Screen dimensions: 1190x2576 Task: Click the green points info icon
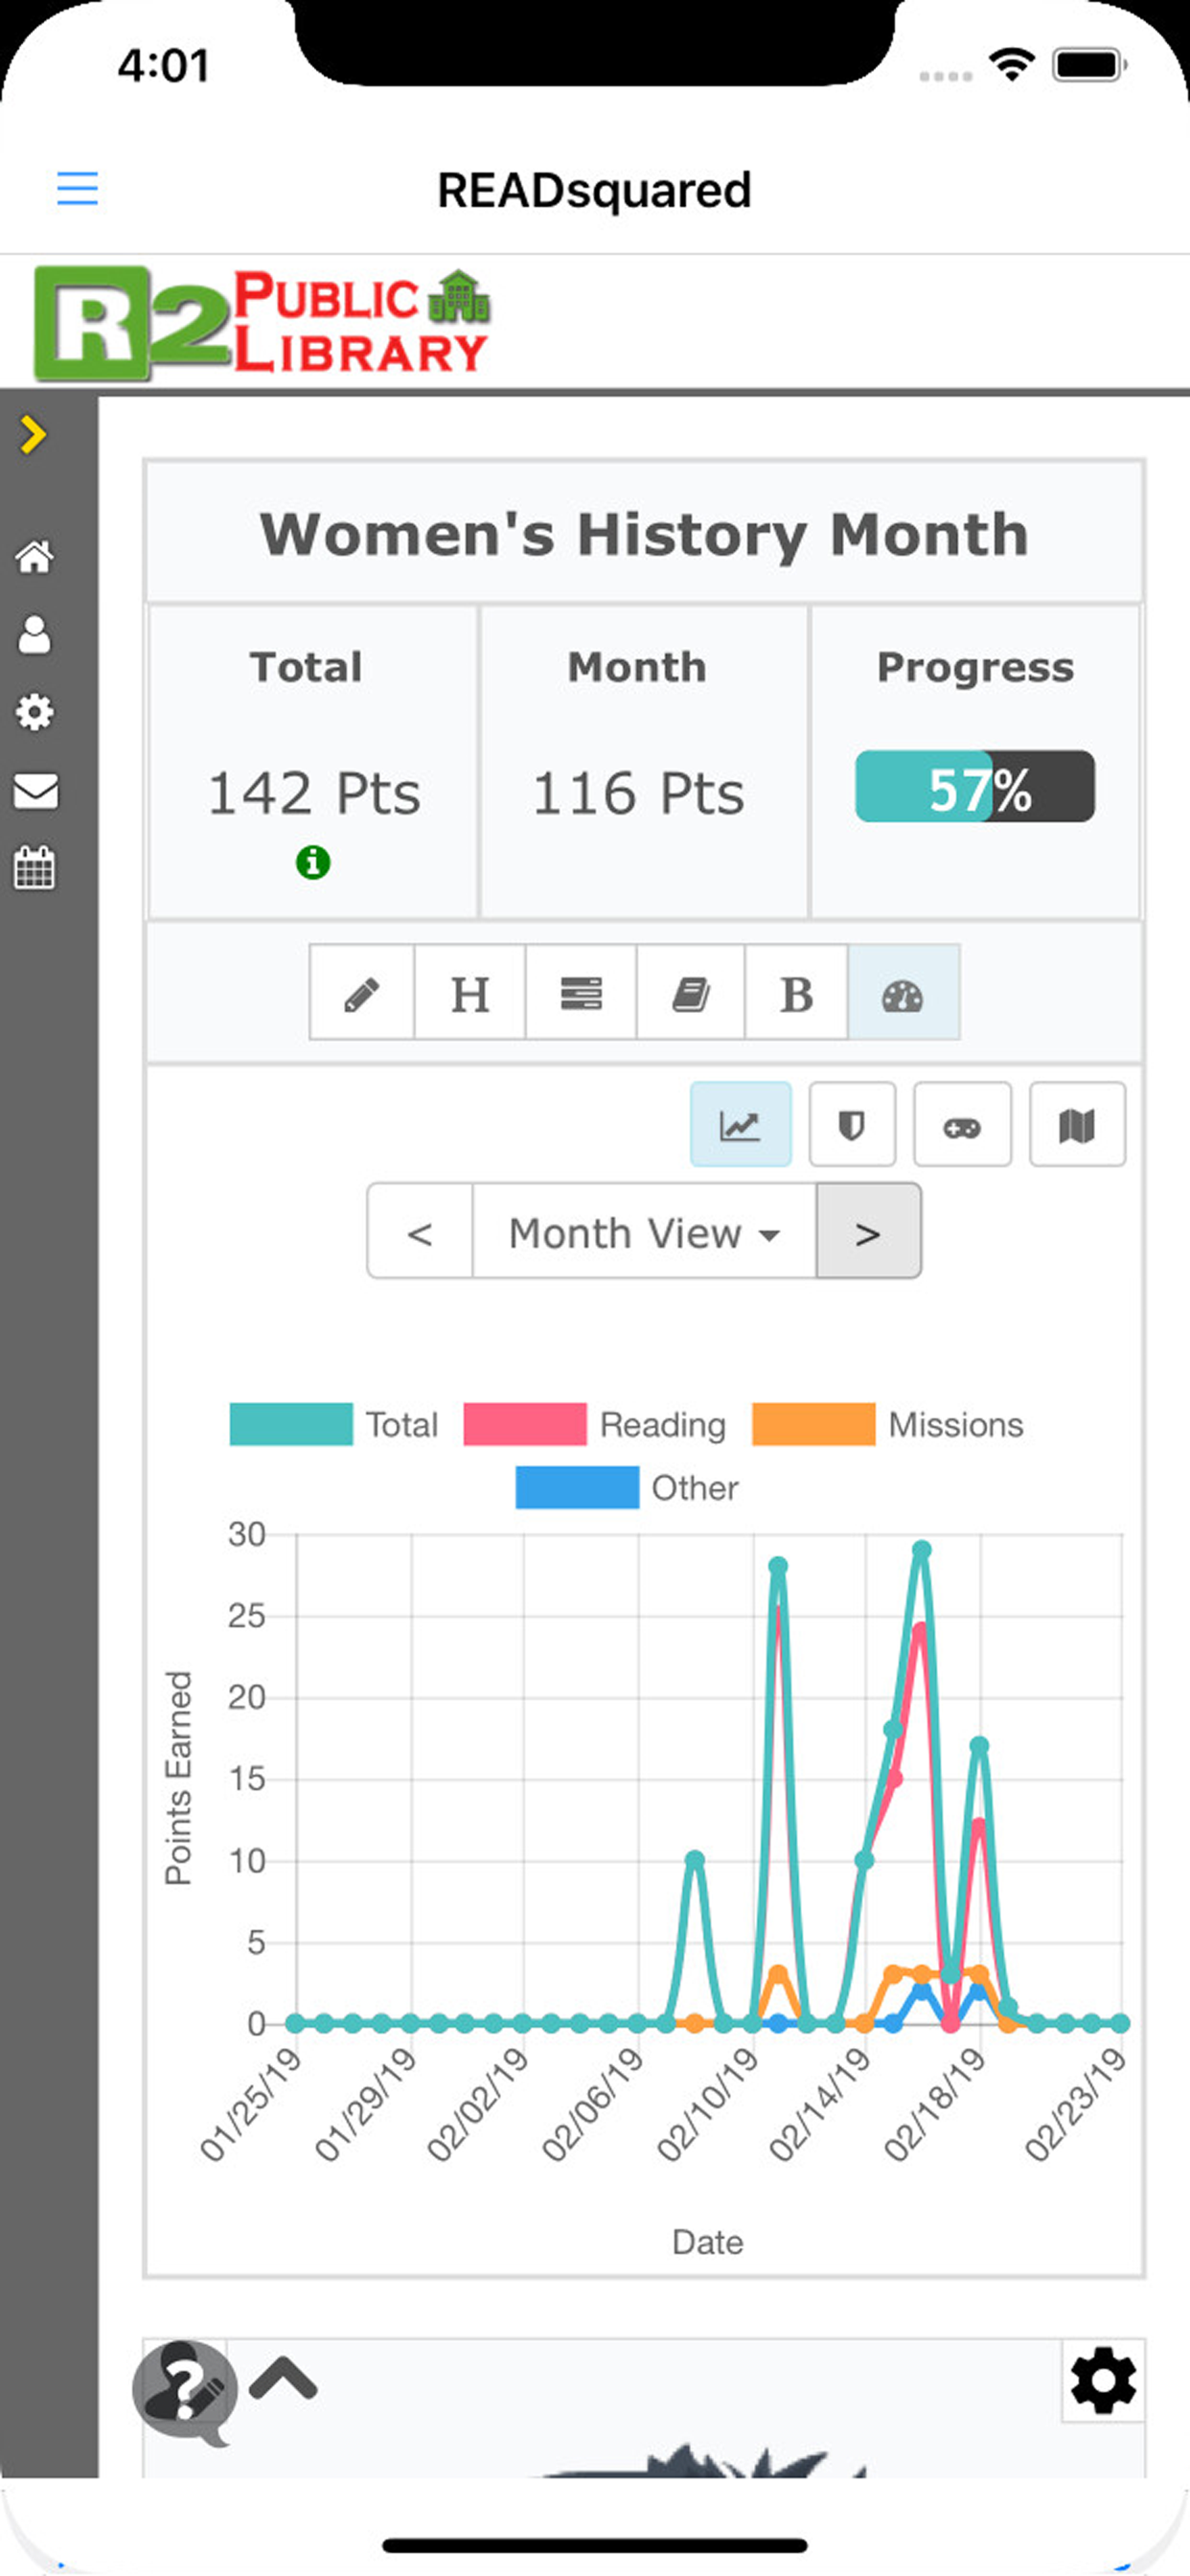pos(313,862)
